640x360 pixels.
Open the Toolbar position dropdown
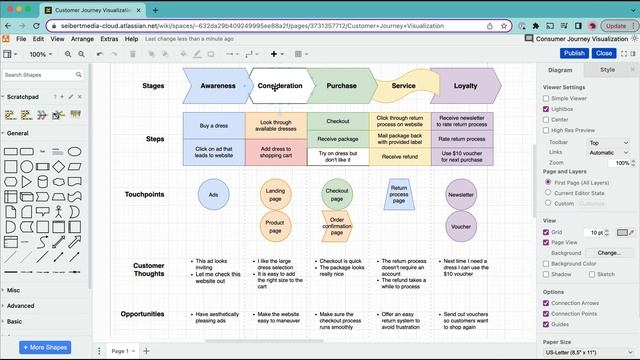(x=608, y=142)
